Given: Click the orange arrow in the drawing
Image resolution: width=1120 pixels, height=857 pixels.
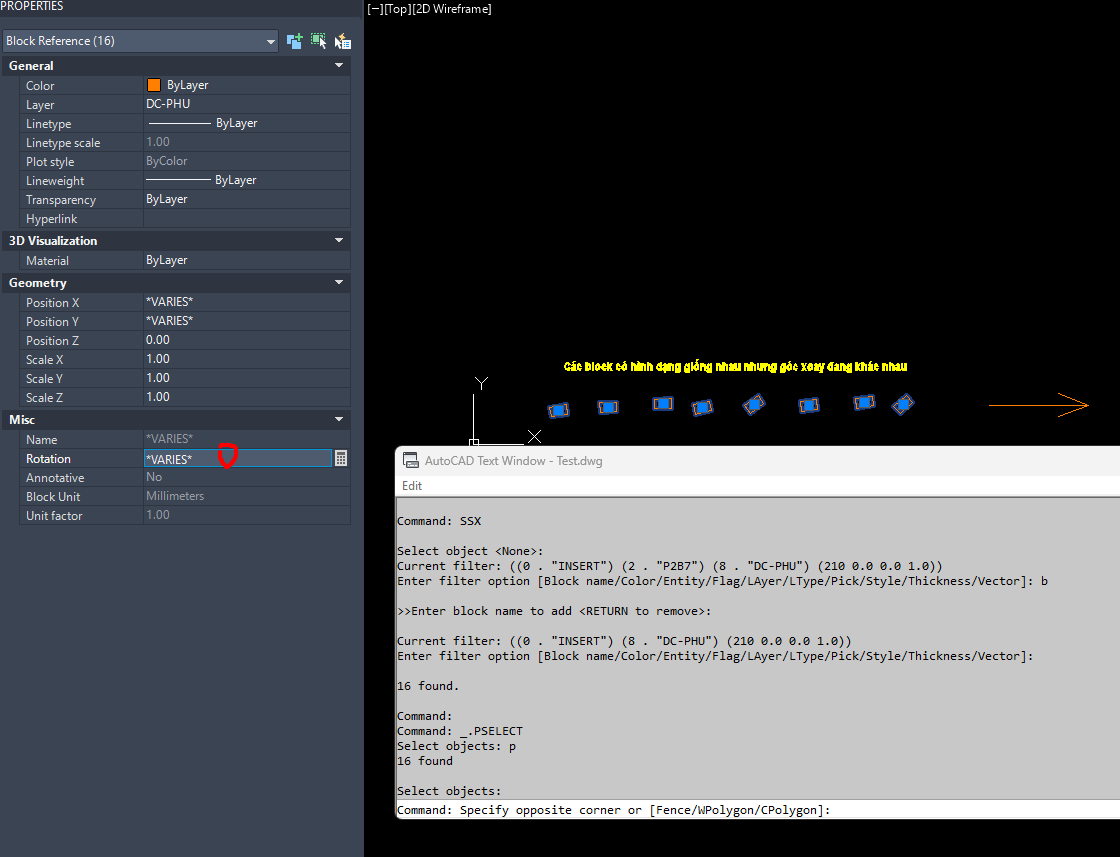Looking at the screenshot, I should coord(1038,405).
